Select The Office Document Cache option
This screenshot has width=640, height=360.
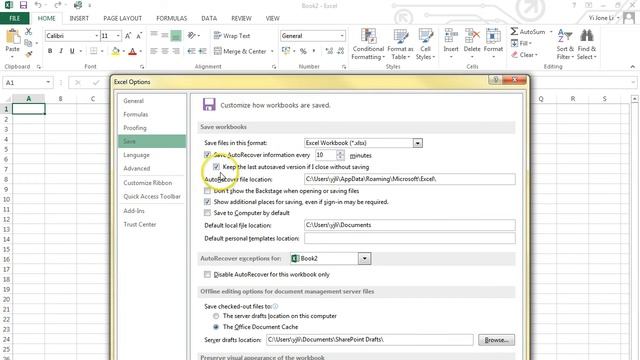(x=216, y=327)
